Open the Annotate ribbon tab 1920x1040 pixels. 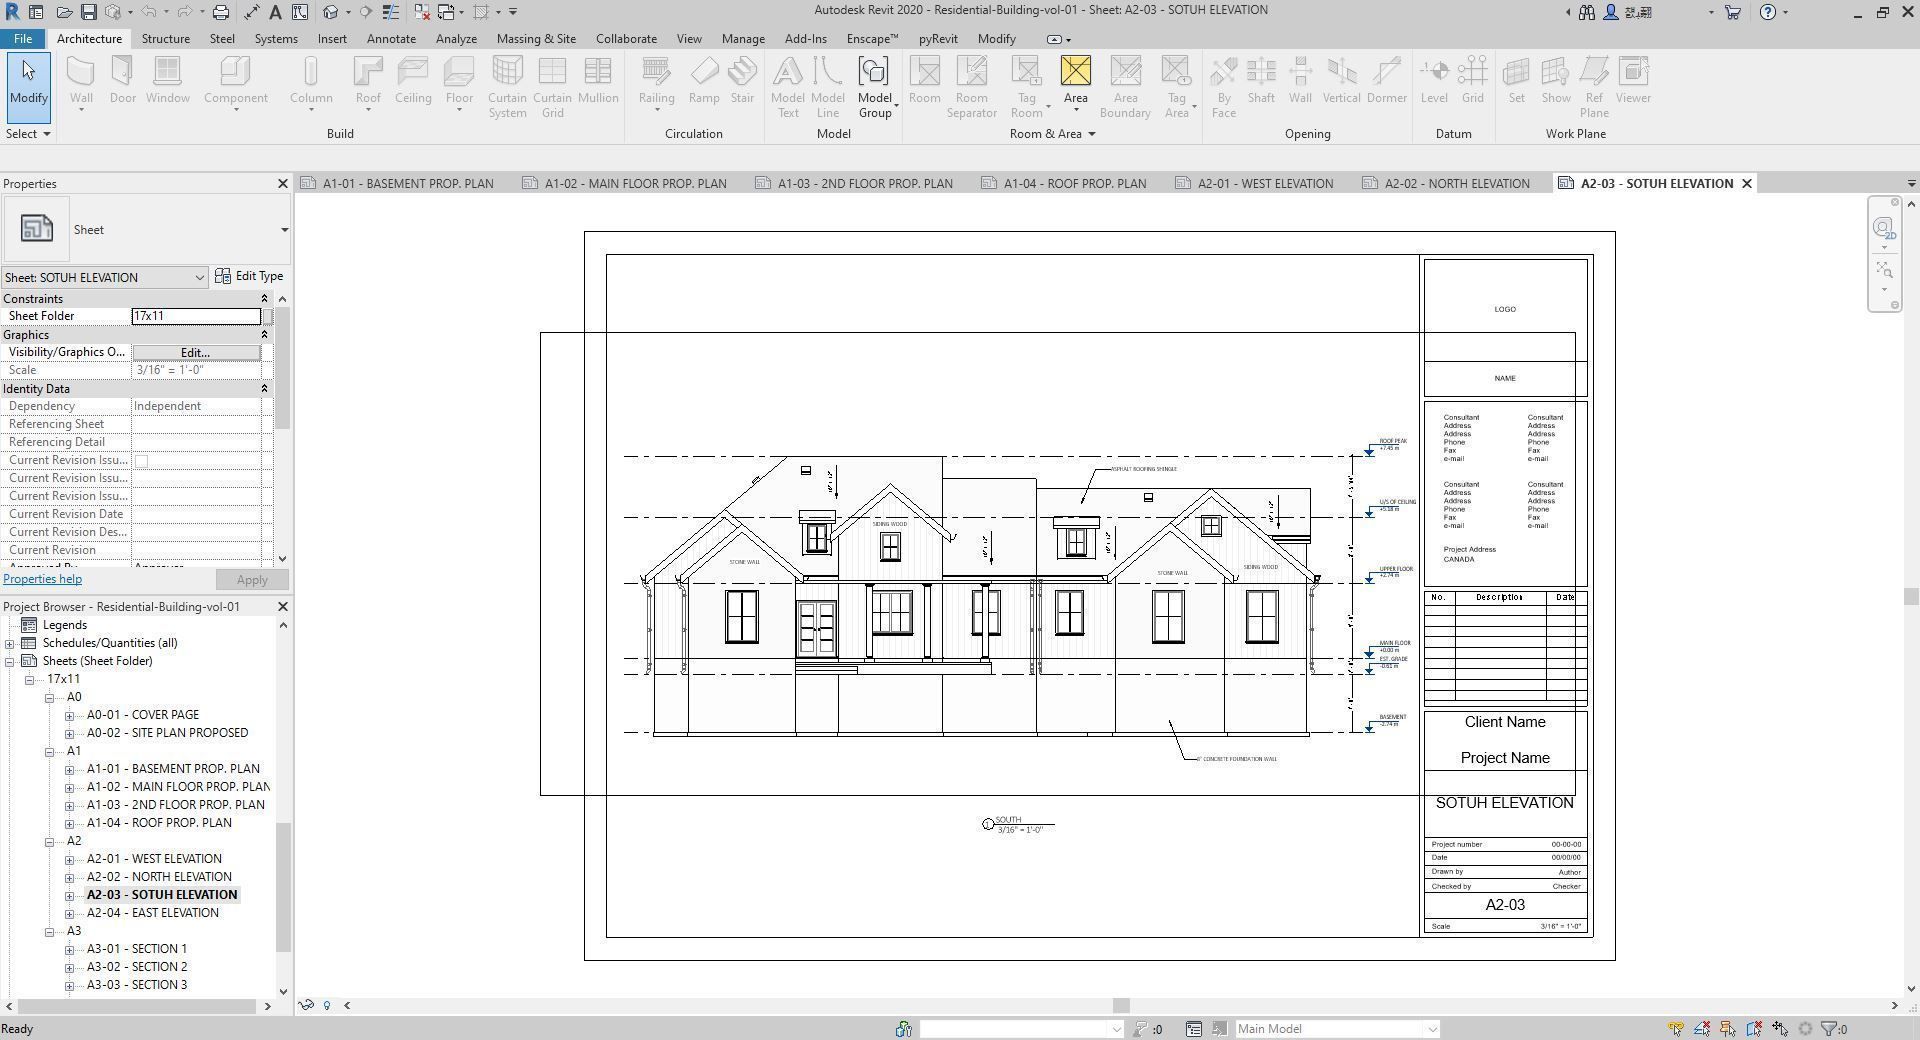pyautogui.click(x=391, y=39)
